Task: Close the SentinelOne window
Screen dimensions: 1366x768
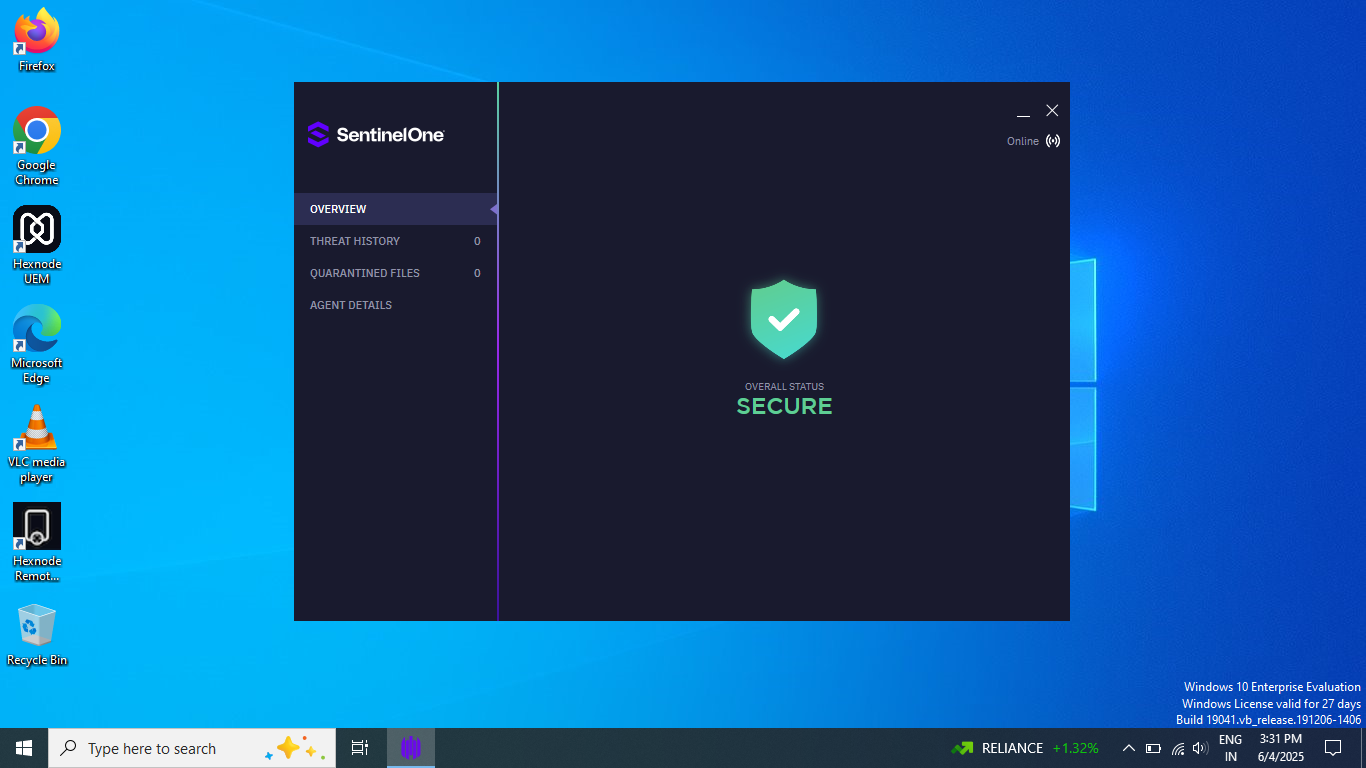Action: pos(1052,111)
